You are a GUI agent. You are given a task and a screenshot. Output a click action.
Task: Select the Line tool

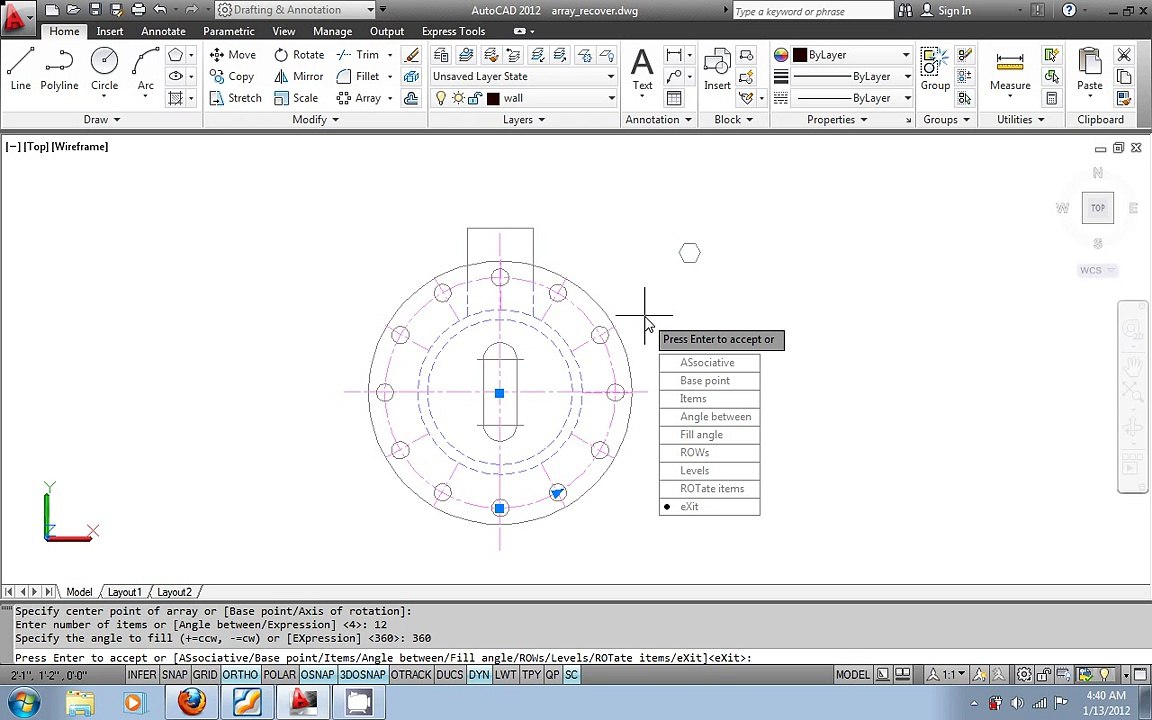(x=21, y=69)
